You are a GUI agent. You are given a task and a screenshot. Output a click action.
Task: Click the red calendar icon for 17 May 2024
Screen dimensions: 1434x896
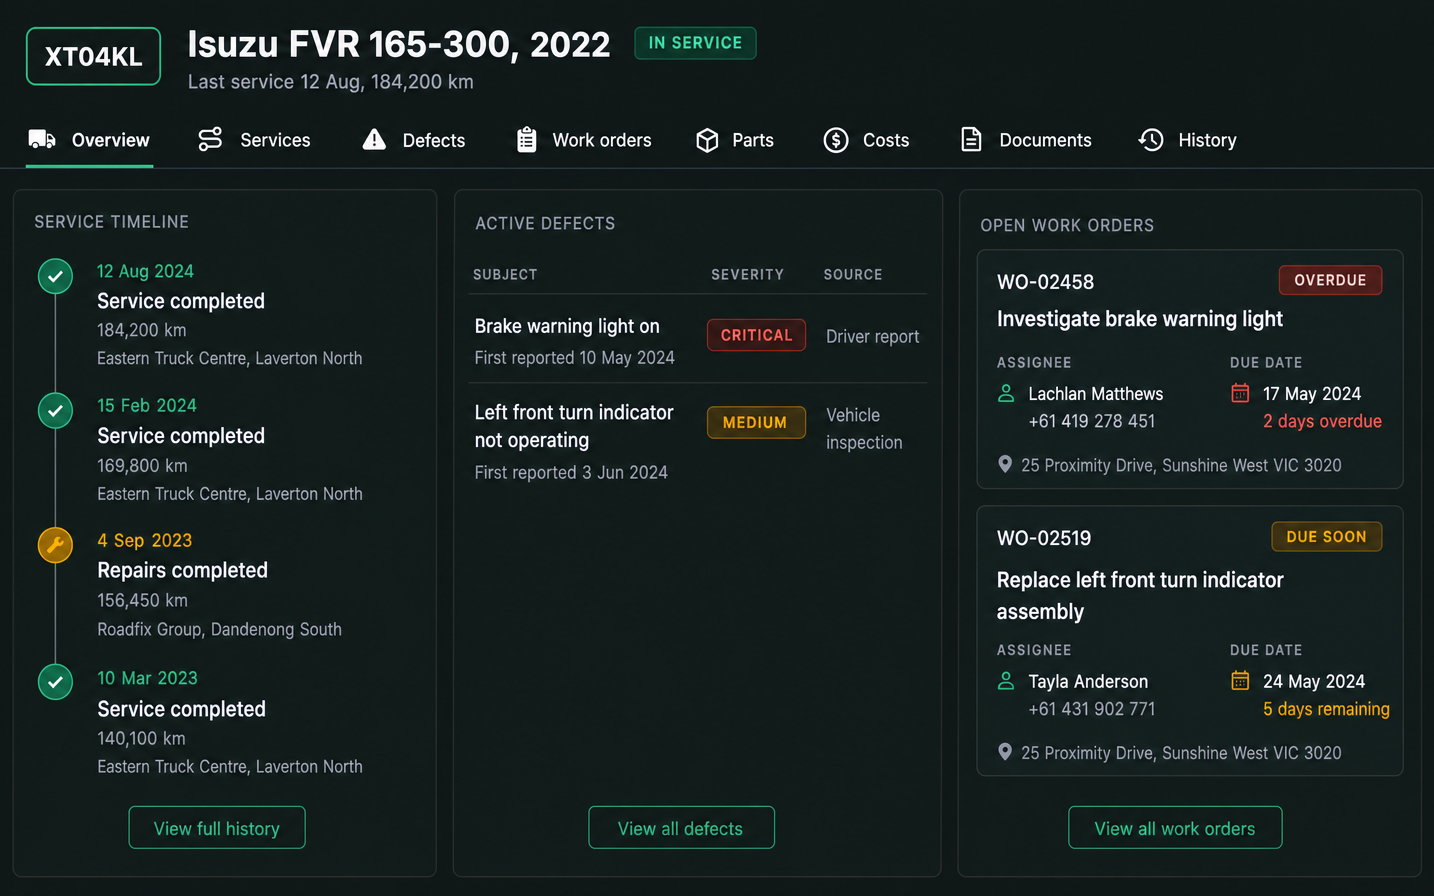(x=1240, y=393)
